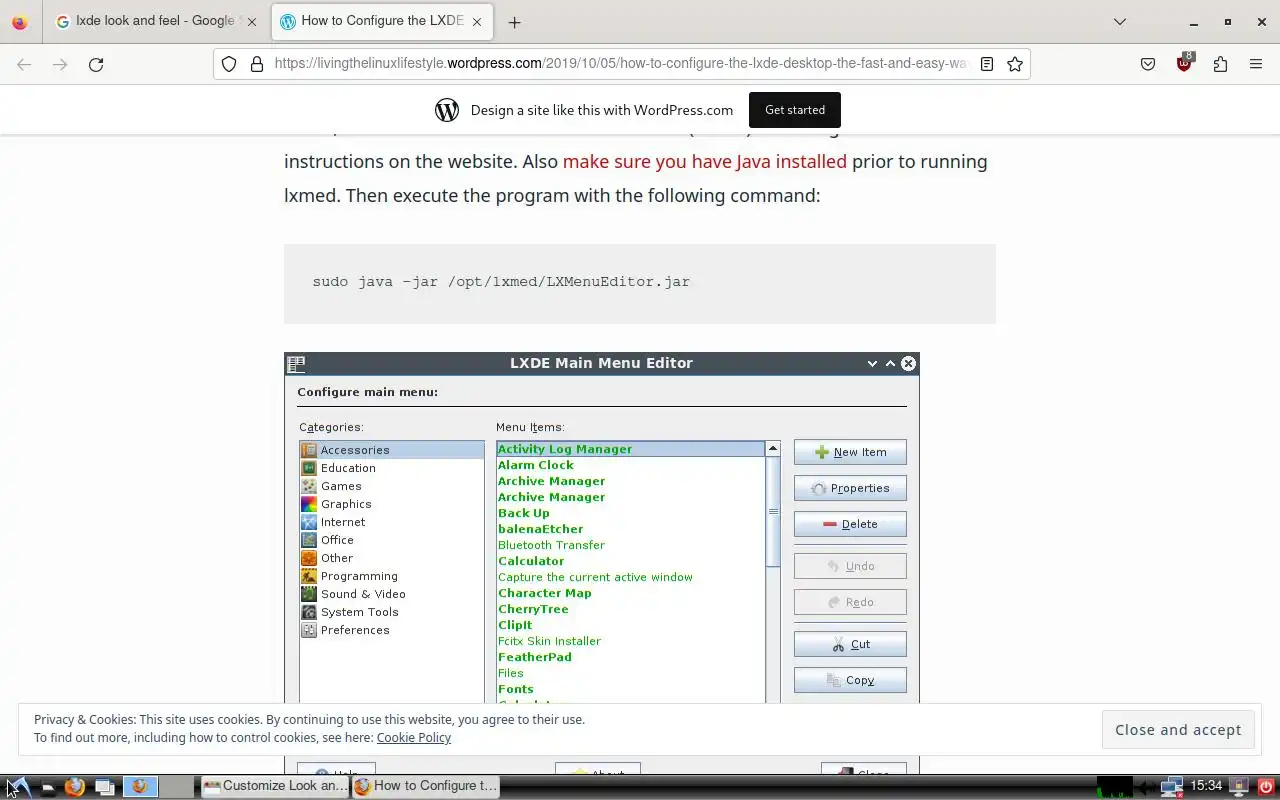Viewport: 1280px width, 800px height.
Task: Select 'Office' category in the screenshot
Action: (392, 540)
